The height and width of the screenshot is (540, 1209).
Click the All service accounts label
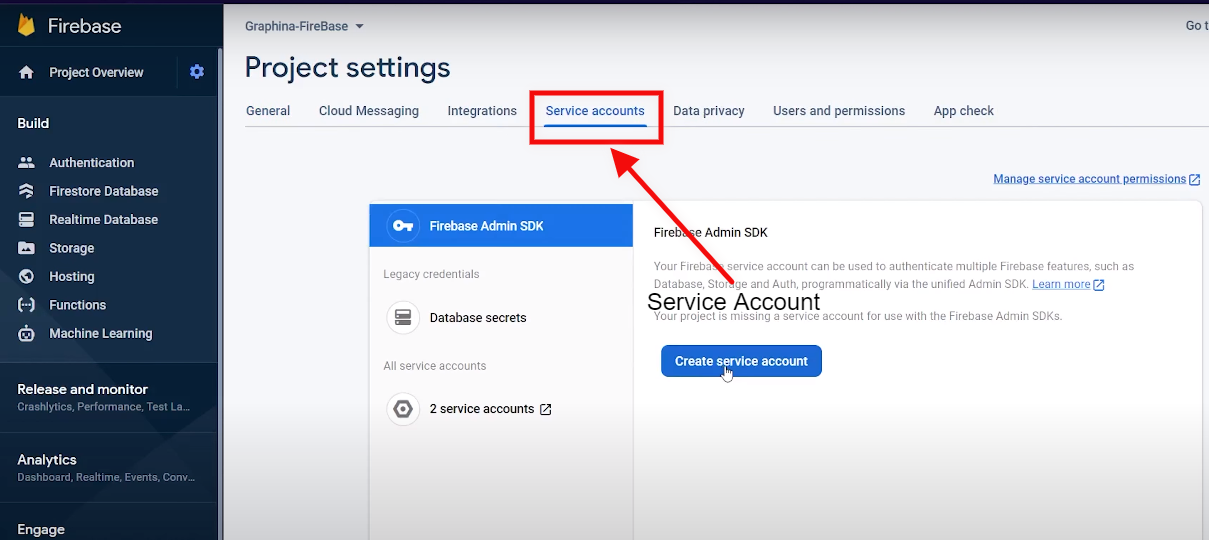point(435,366)
